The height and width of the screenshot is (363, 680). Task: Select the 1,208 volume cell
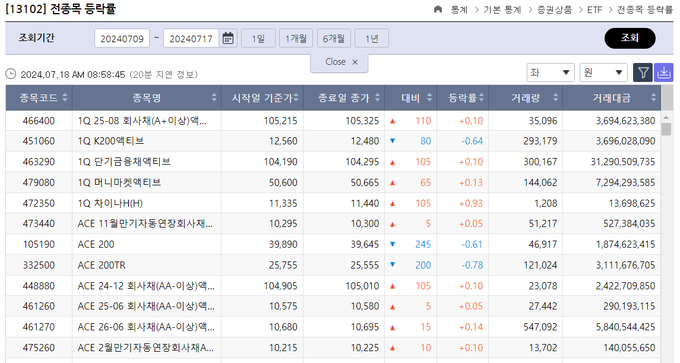[526, 203]
